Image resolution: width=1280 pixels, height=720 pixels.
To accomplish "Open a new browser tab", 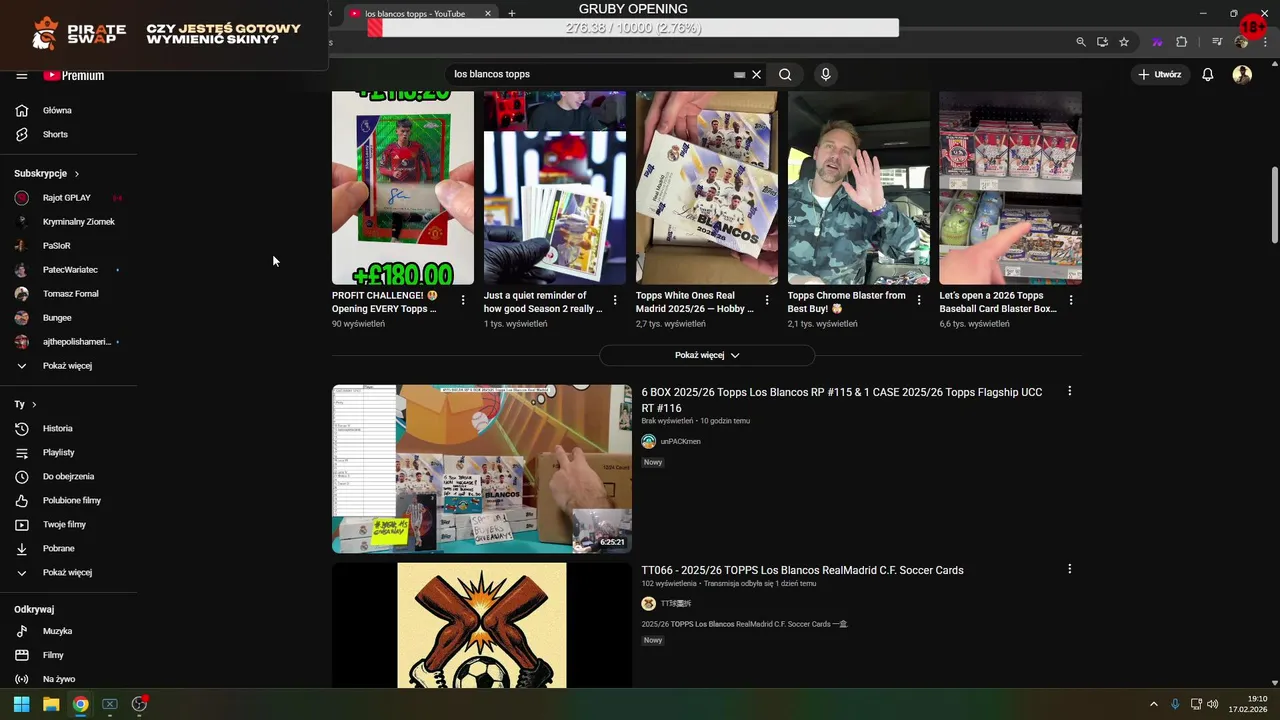I will [x=512, y=14].
